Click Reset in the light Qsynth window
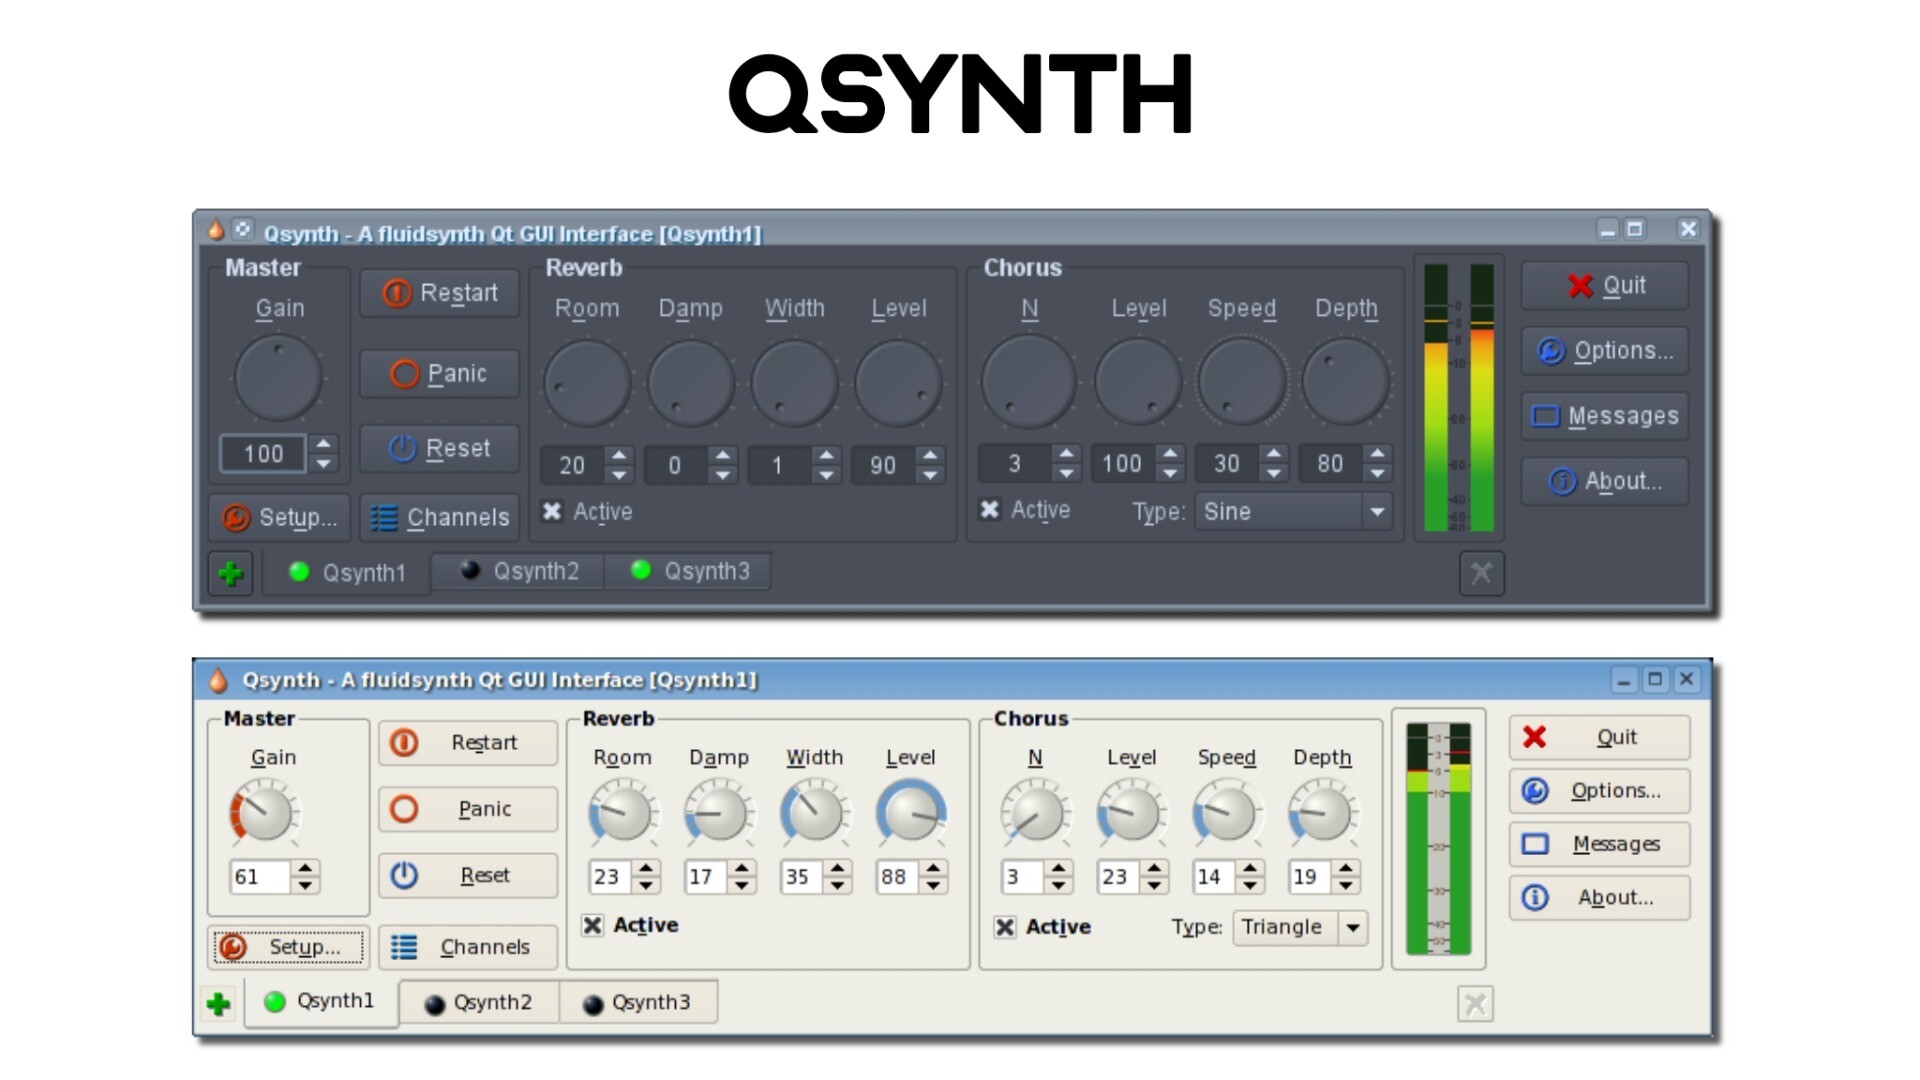The image size is (1920, 1080). tap(468, 875)
